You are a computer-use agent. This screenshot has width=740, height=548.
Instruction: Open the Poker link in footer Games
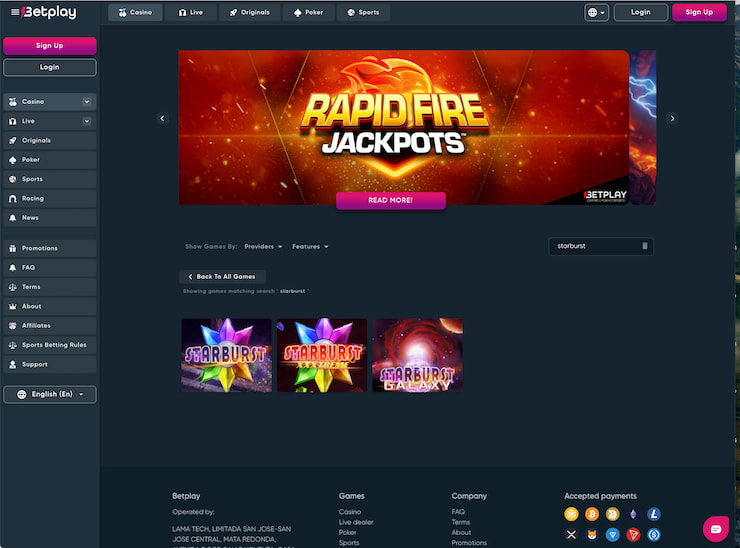(347, 532)
